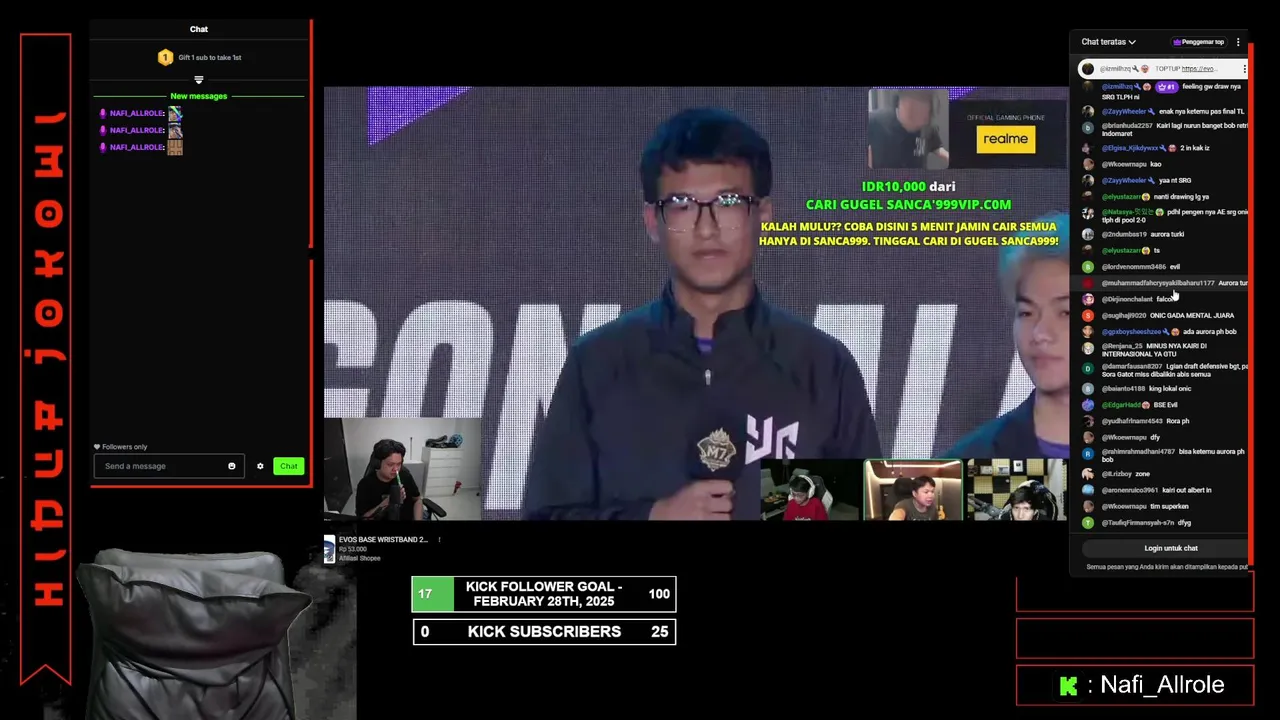Click the first NAFI_ALLROLE emote image
Image resolution: width=1280 pixels, height=720 pixels.
tap(175, 114)
